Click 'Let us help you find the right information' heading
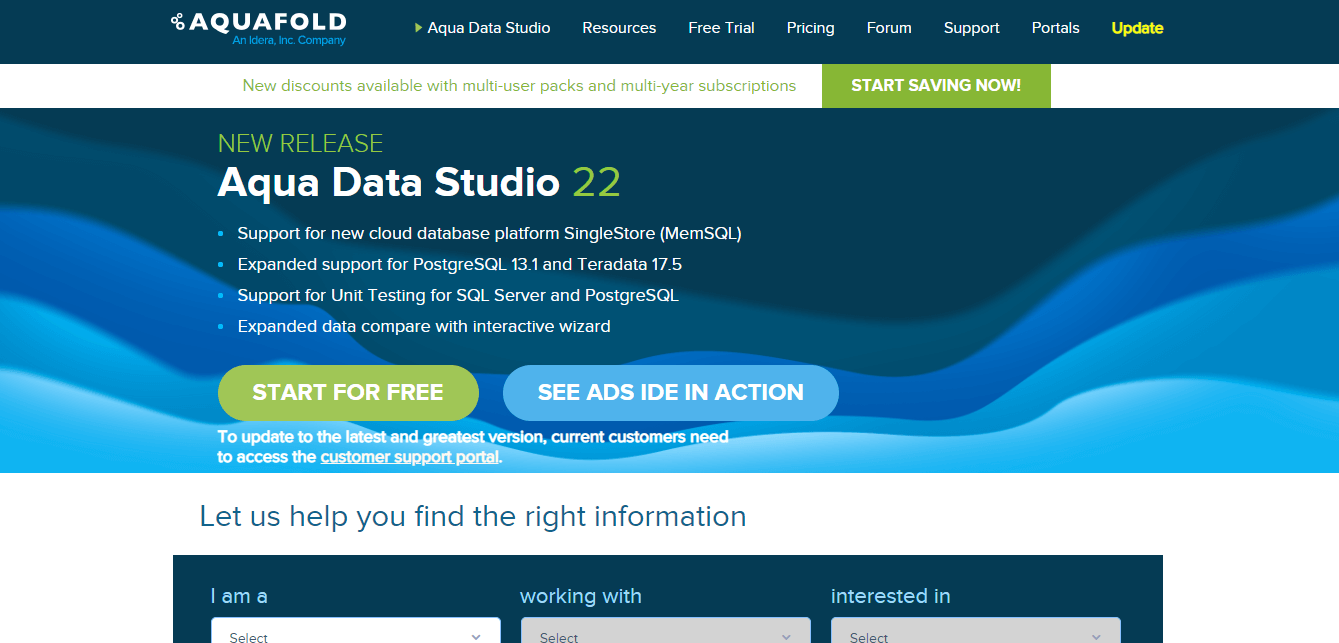The width and height of the screenshot is (1339, 643). 473,517
